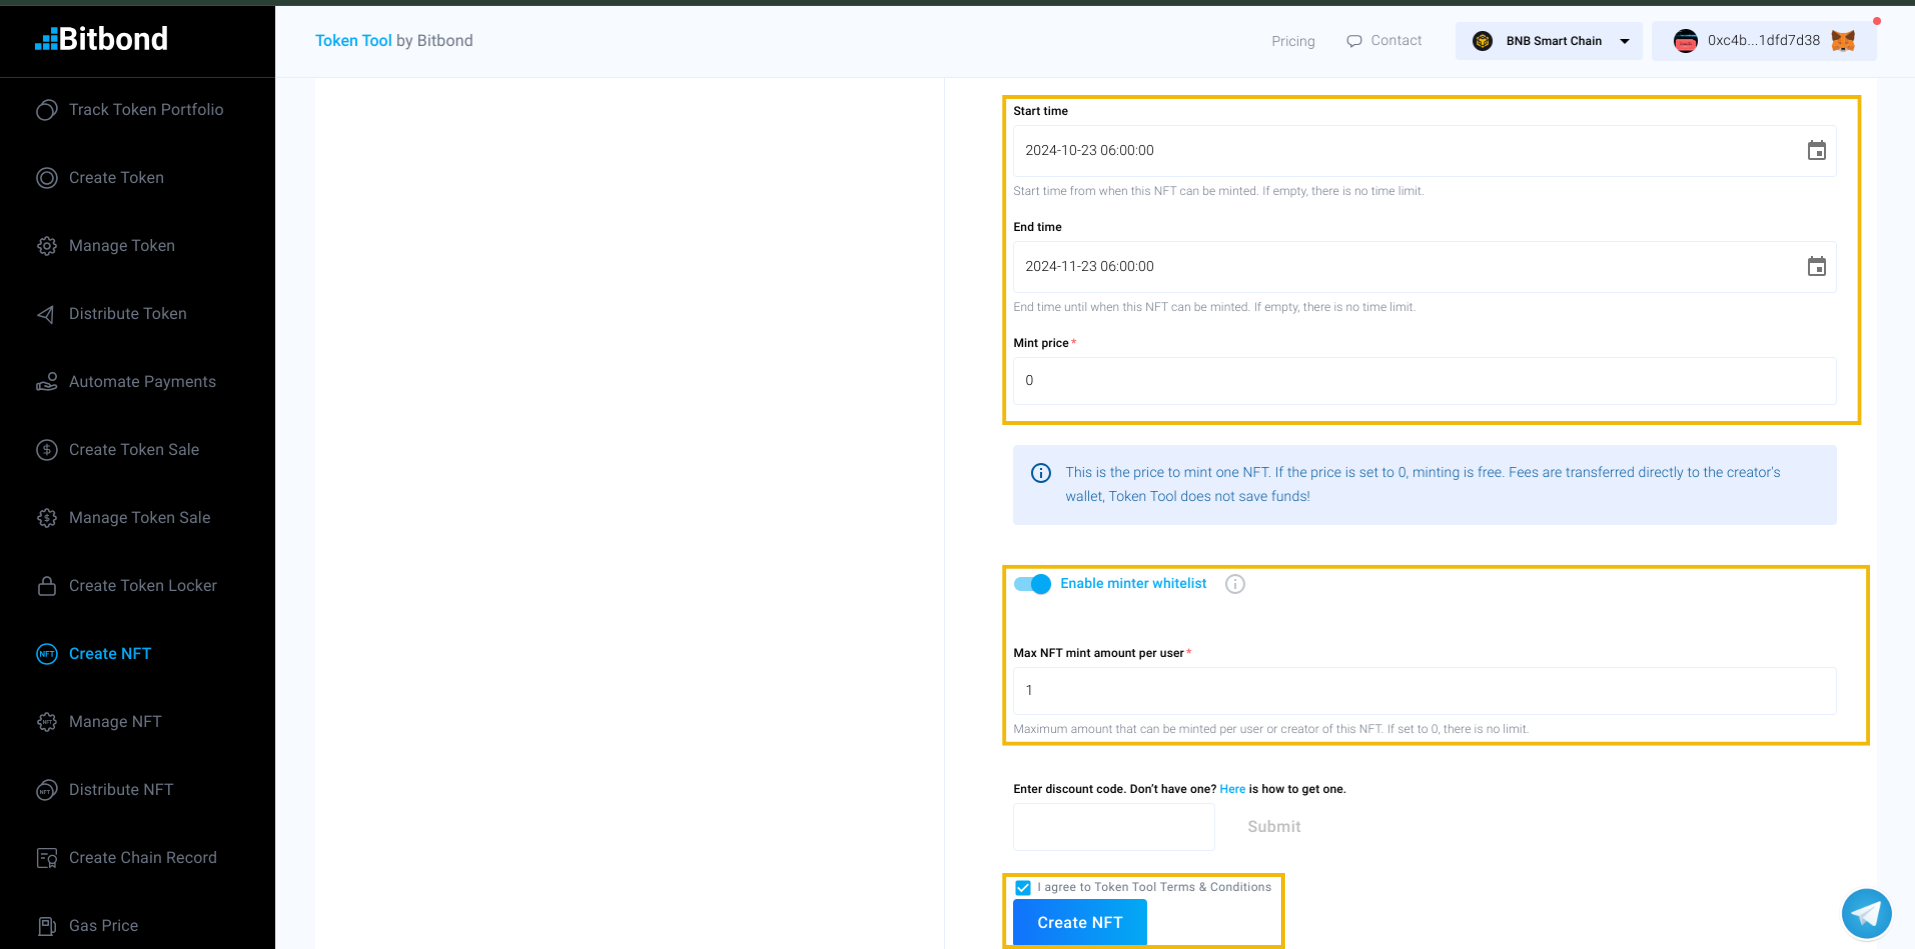The height and width of the screenshot is (949, 1915).
Task: Open the Create Token tool
Action: tap(116, 178)
